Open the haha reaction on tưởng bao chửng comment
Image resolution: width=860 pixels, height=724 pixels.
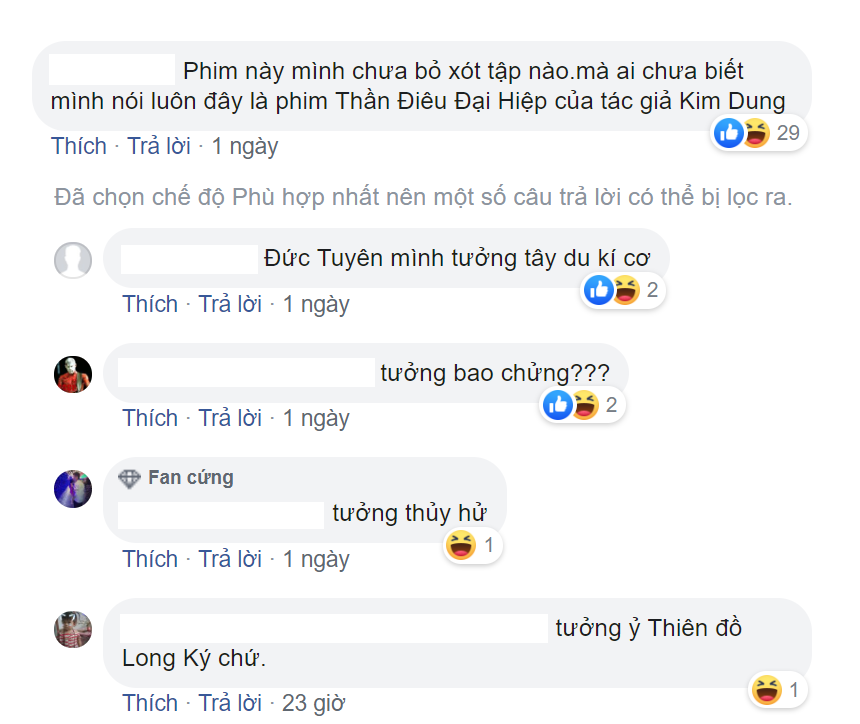585,405
